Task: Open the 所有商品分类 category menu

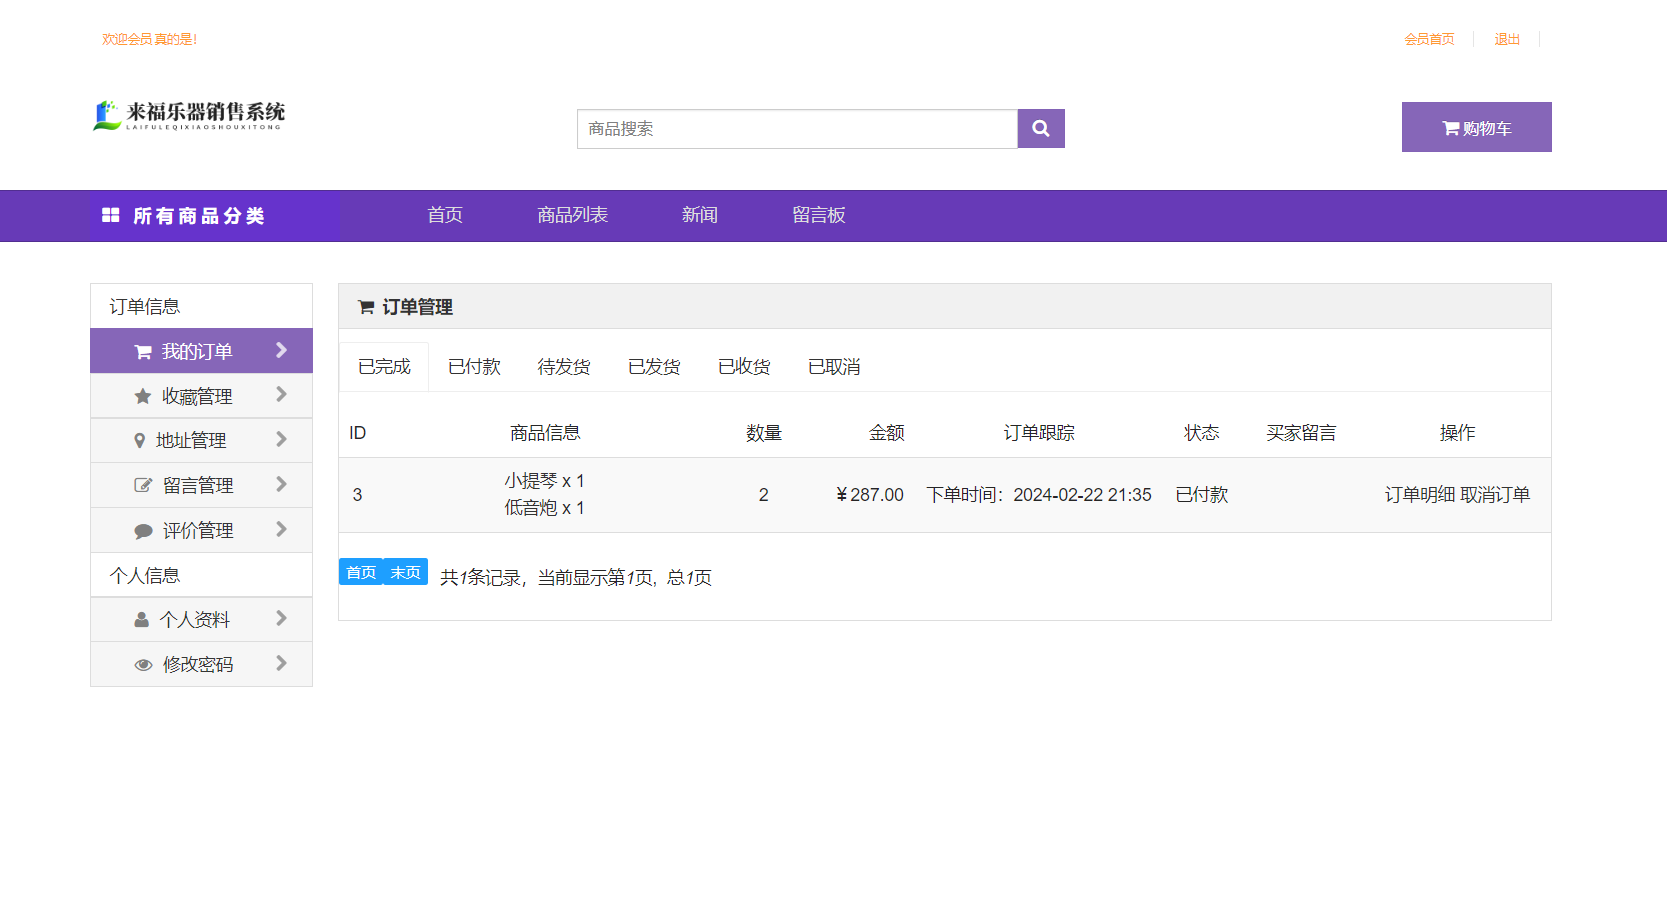Action: coord(214,216)
